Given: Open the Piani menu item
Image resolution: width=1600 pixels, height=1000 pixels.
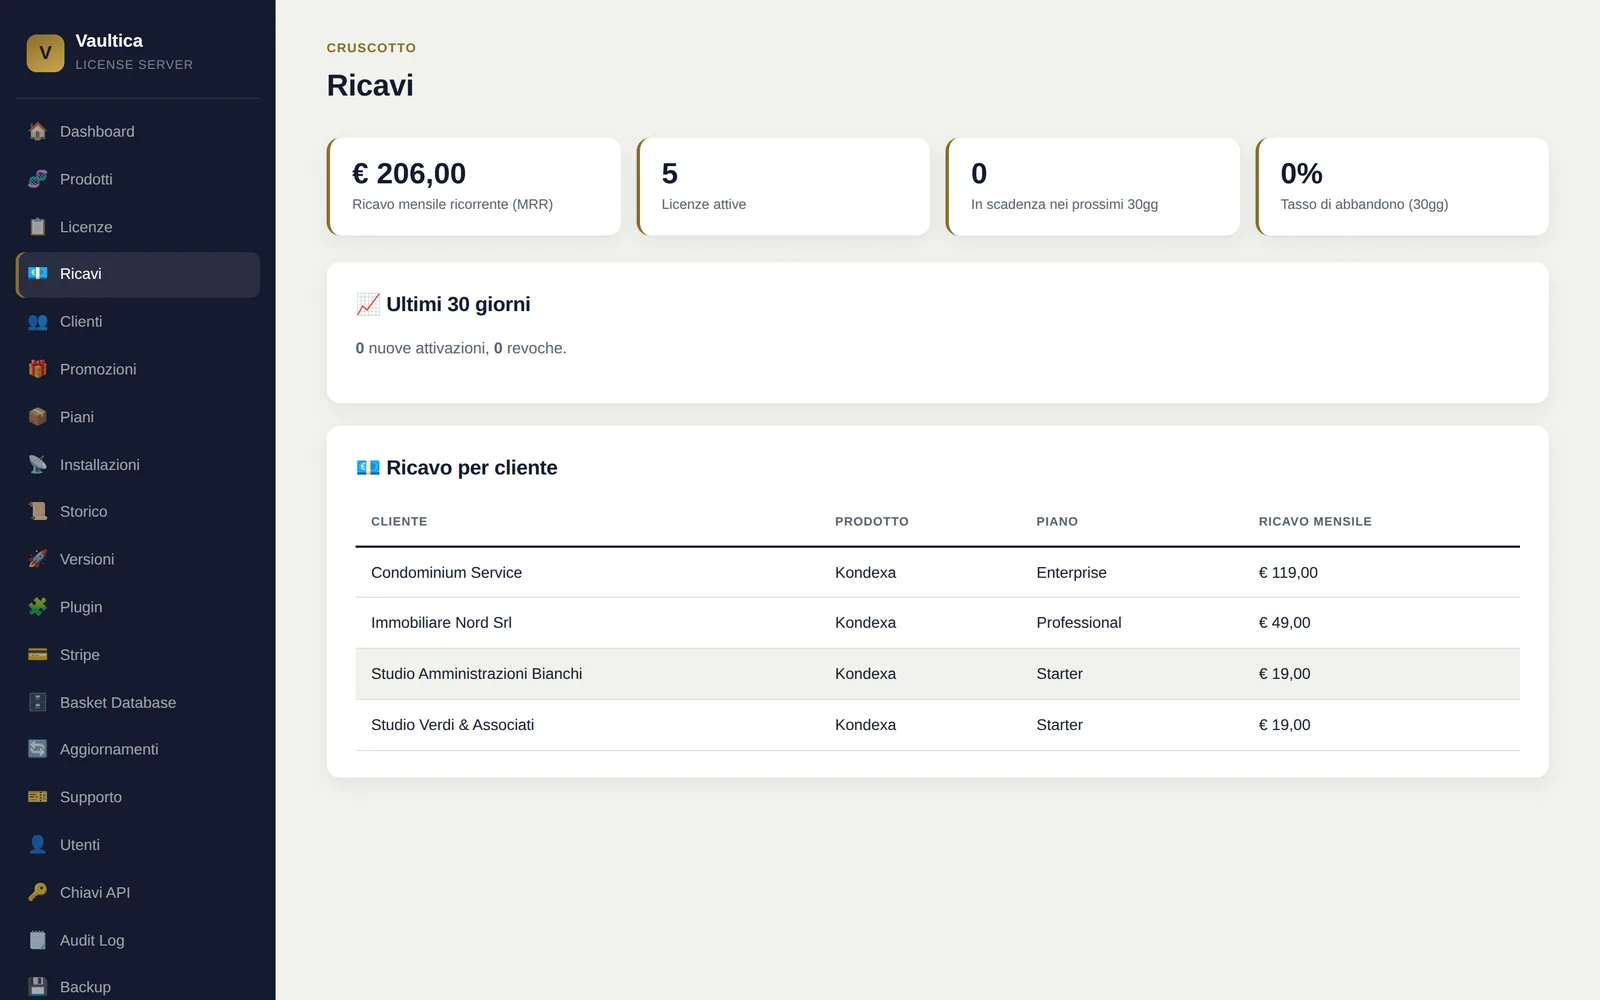Looking at the screenshot, I should pyautogui.click(x=138, y=417).
